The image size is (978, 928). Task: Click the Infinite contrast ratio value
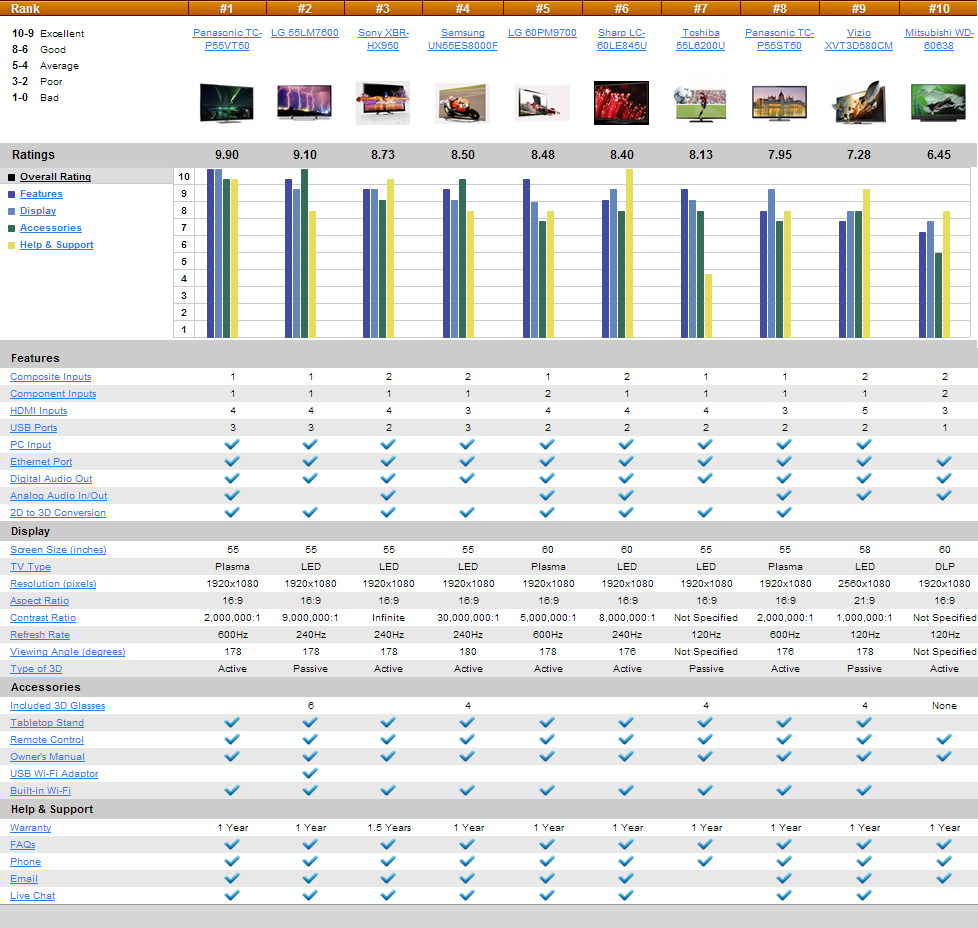(389, 617)
